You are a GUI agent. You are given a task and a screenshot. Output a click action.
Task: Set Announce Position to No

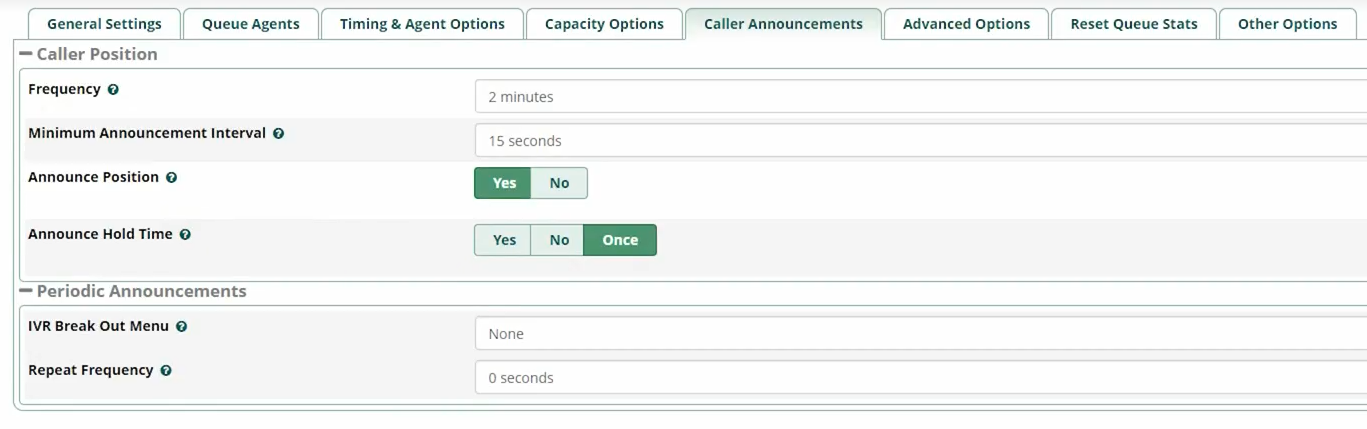point(559,183)
